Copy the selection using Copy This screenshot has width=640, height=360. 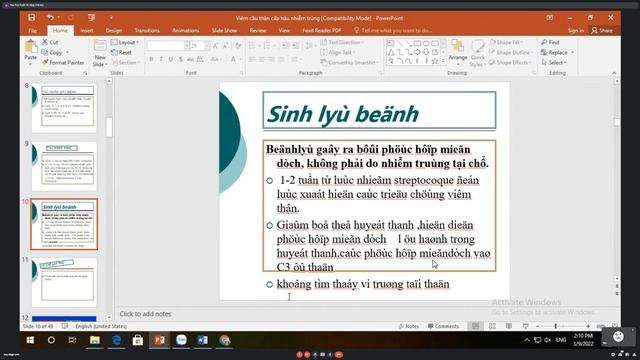point(52,52)
